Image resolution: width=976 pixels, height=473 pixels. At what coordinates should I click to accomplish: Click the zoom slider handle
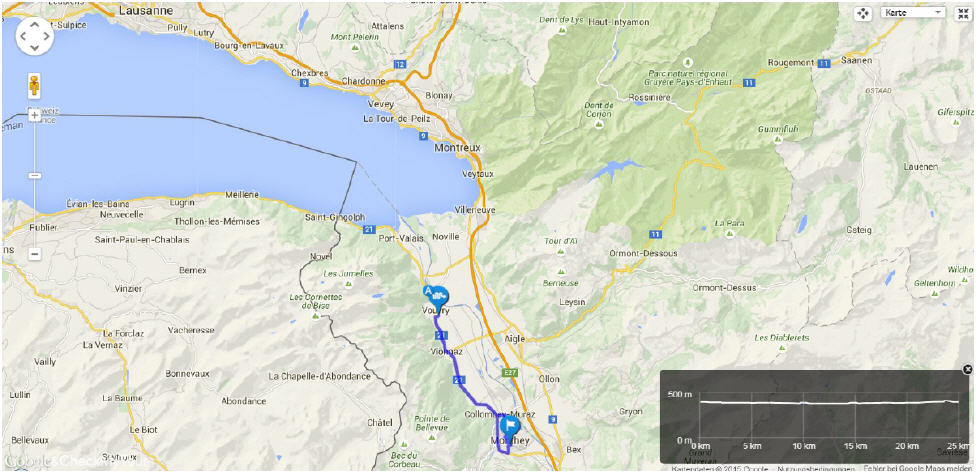(x=35, y=176)
